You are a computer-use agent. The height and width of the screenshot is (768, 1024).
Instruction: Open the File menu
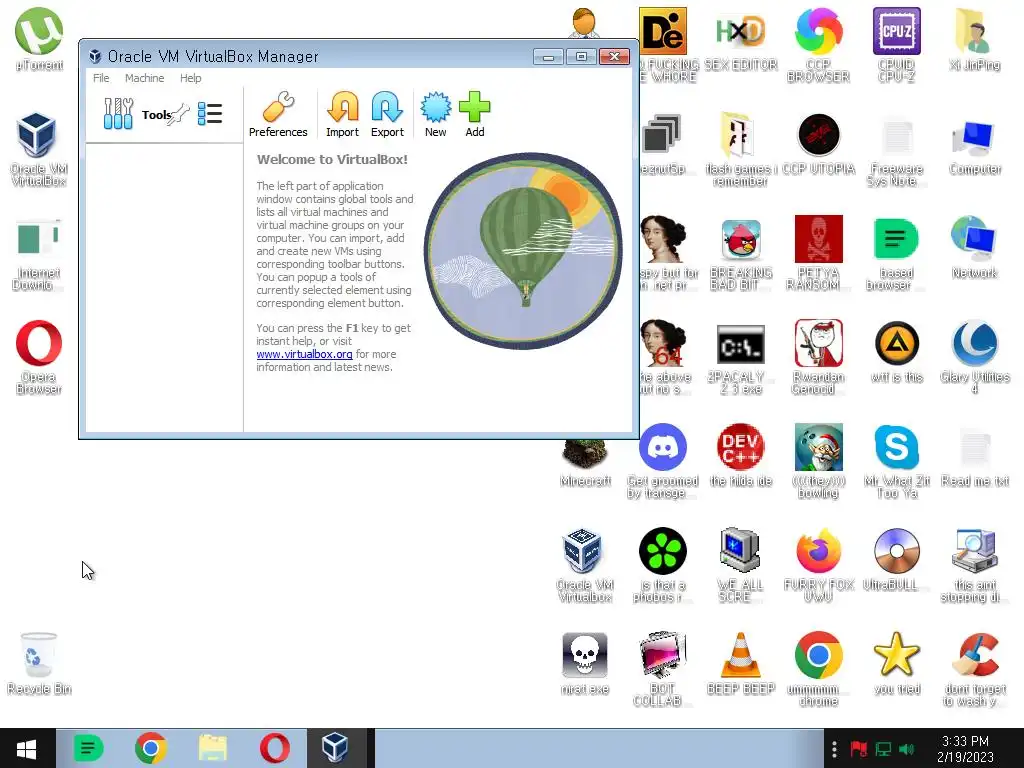coord(101,78)
